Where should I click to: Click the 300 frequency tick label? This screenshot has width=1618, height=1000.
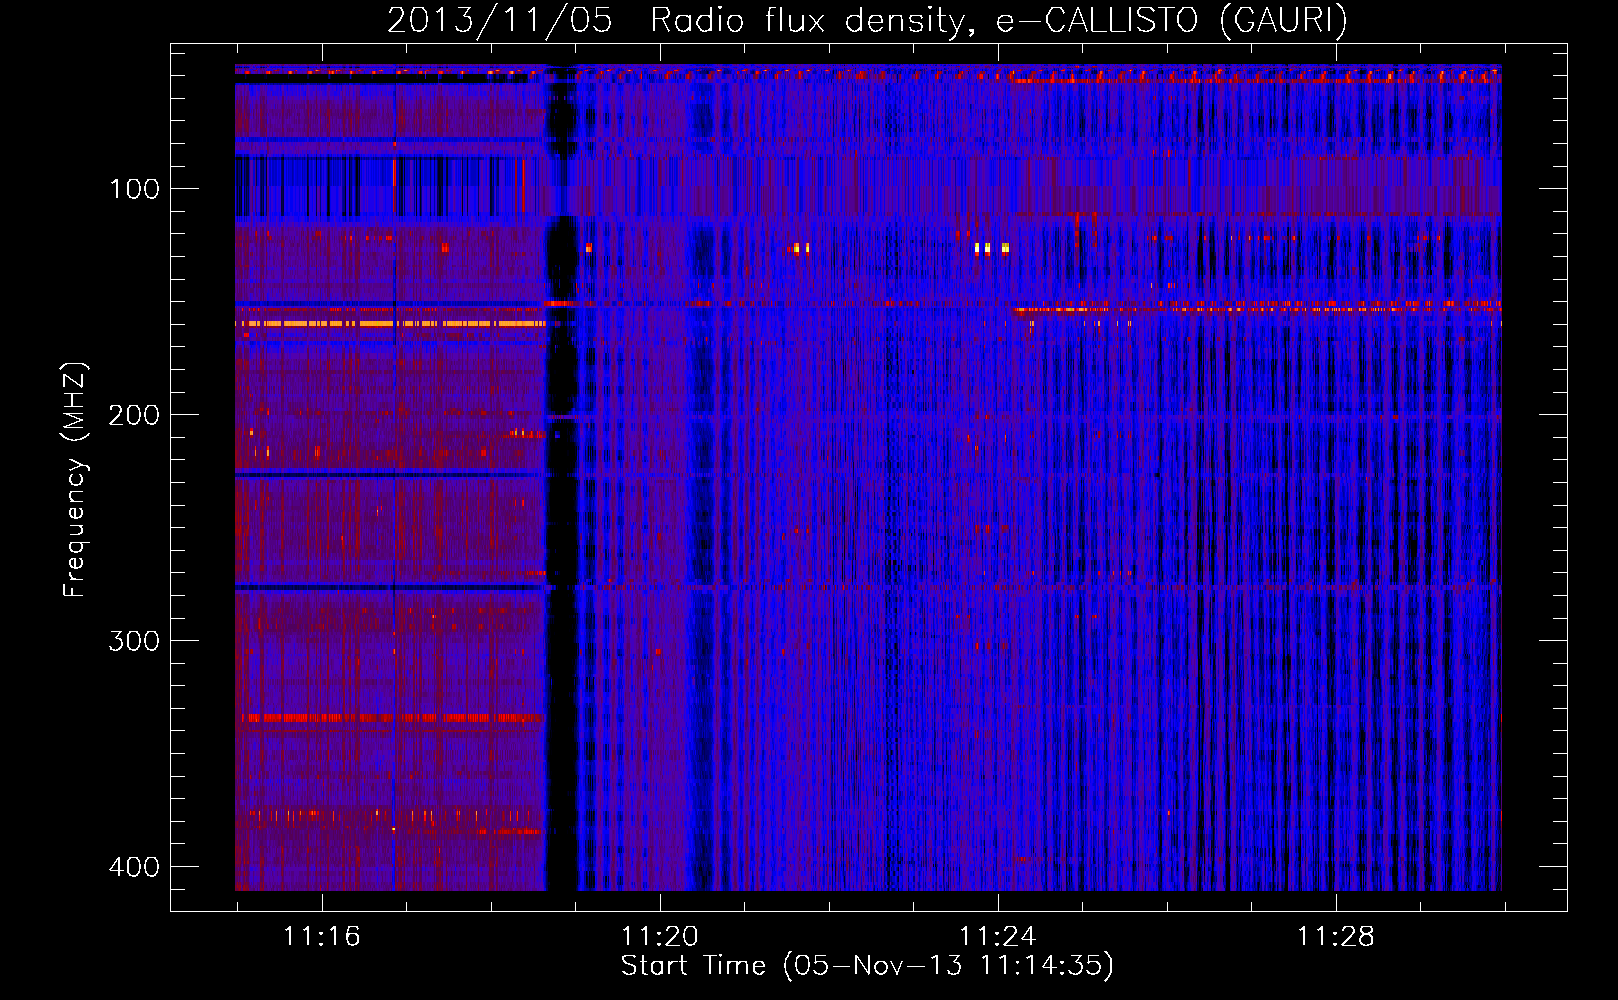pyautogui.click(x=134, y=641)
